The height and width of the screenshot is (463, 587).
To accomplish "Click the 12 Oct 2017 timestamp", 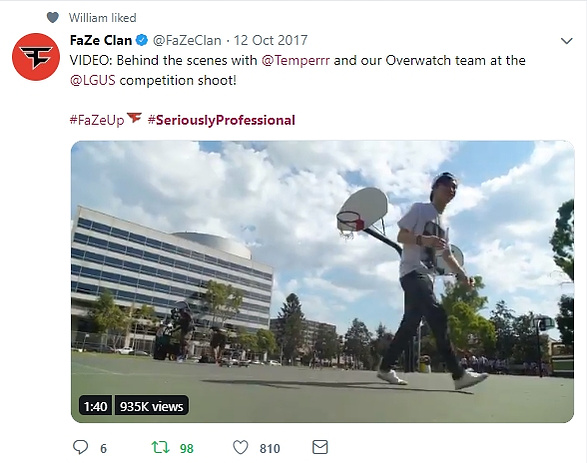I will [x=271, y=40].
